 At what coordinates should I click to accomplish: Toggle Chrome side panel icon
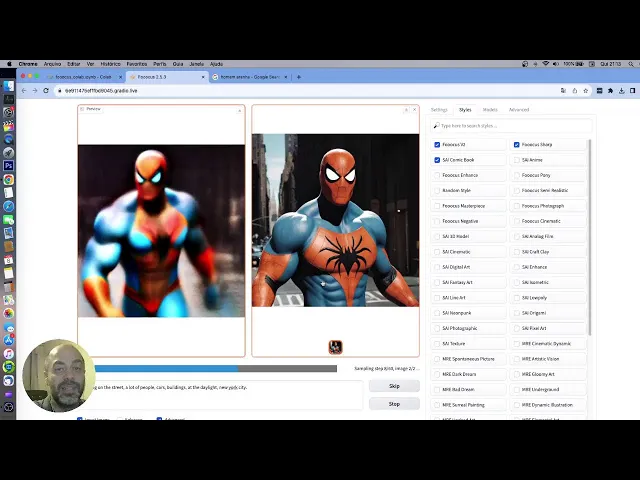[x=633, y=91]
